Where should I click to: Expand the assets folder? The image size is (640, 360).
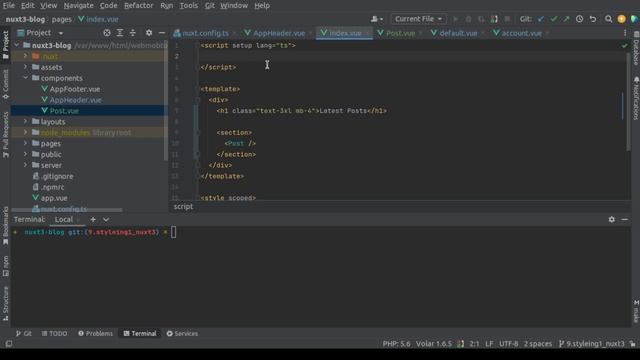[25, 67]
